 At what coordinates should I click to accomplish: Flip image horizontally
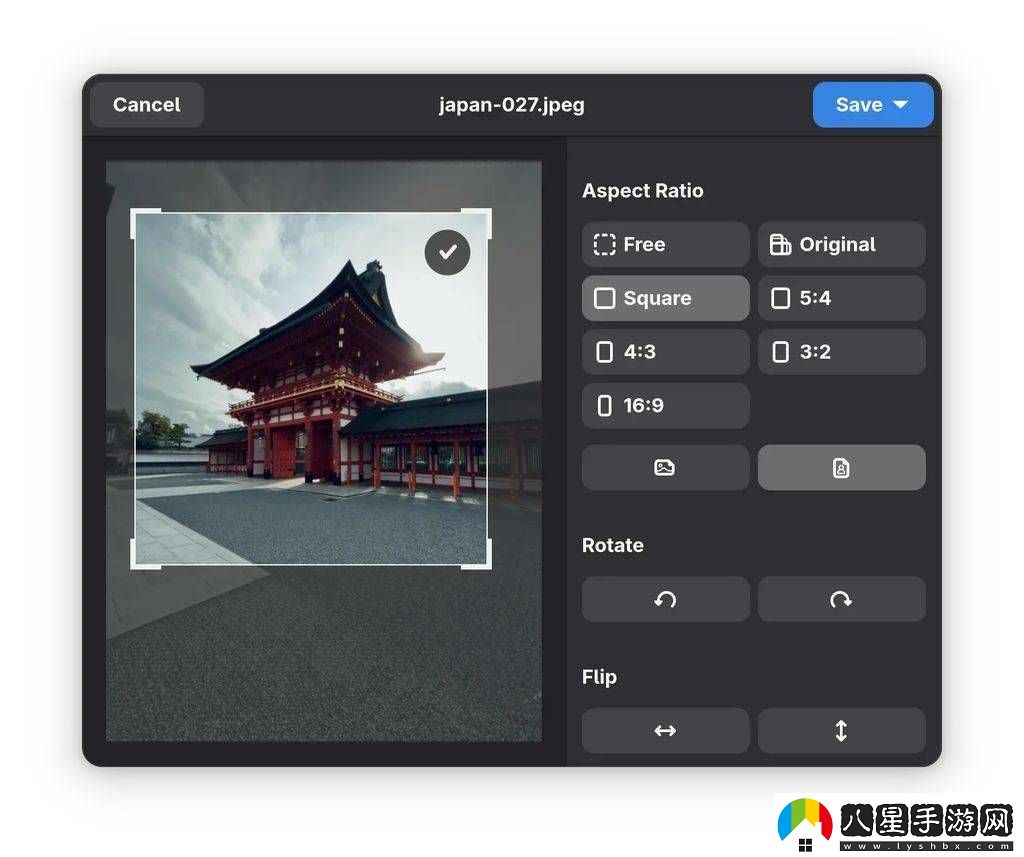665,730
